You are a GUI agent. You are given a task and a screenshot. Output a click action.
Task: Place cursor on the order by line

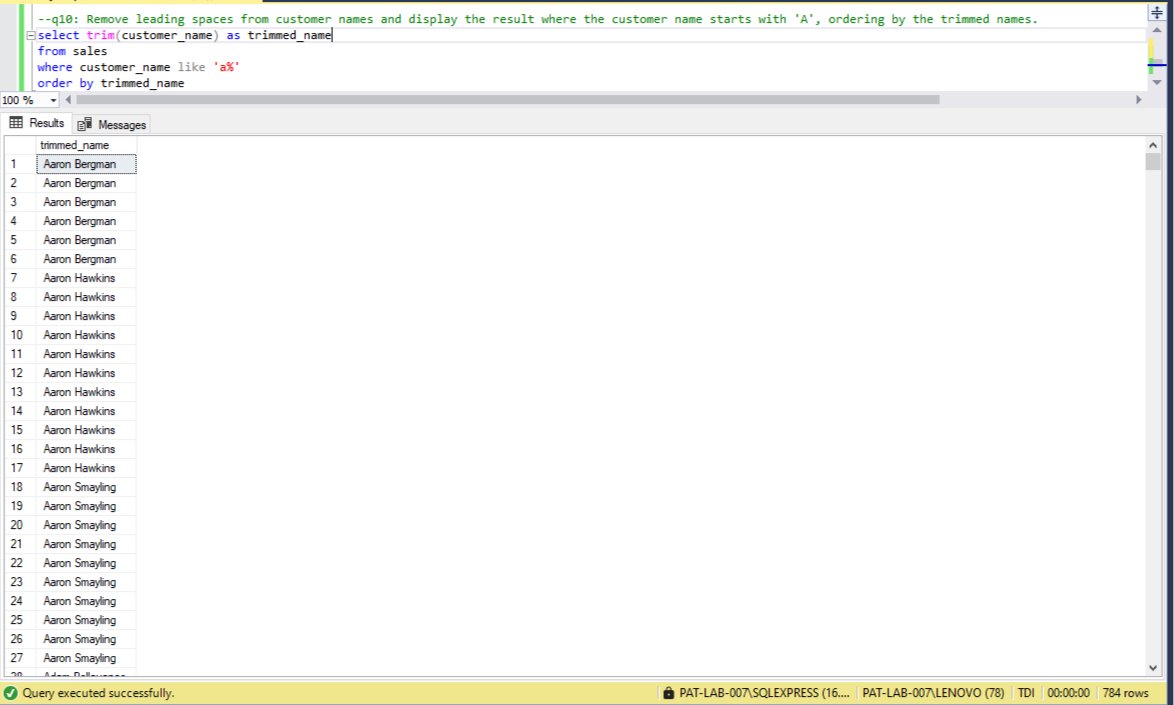(111, 83)
